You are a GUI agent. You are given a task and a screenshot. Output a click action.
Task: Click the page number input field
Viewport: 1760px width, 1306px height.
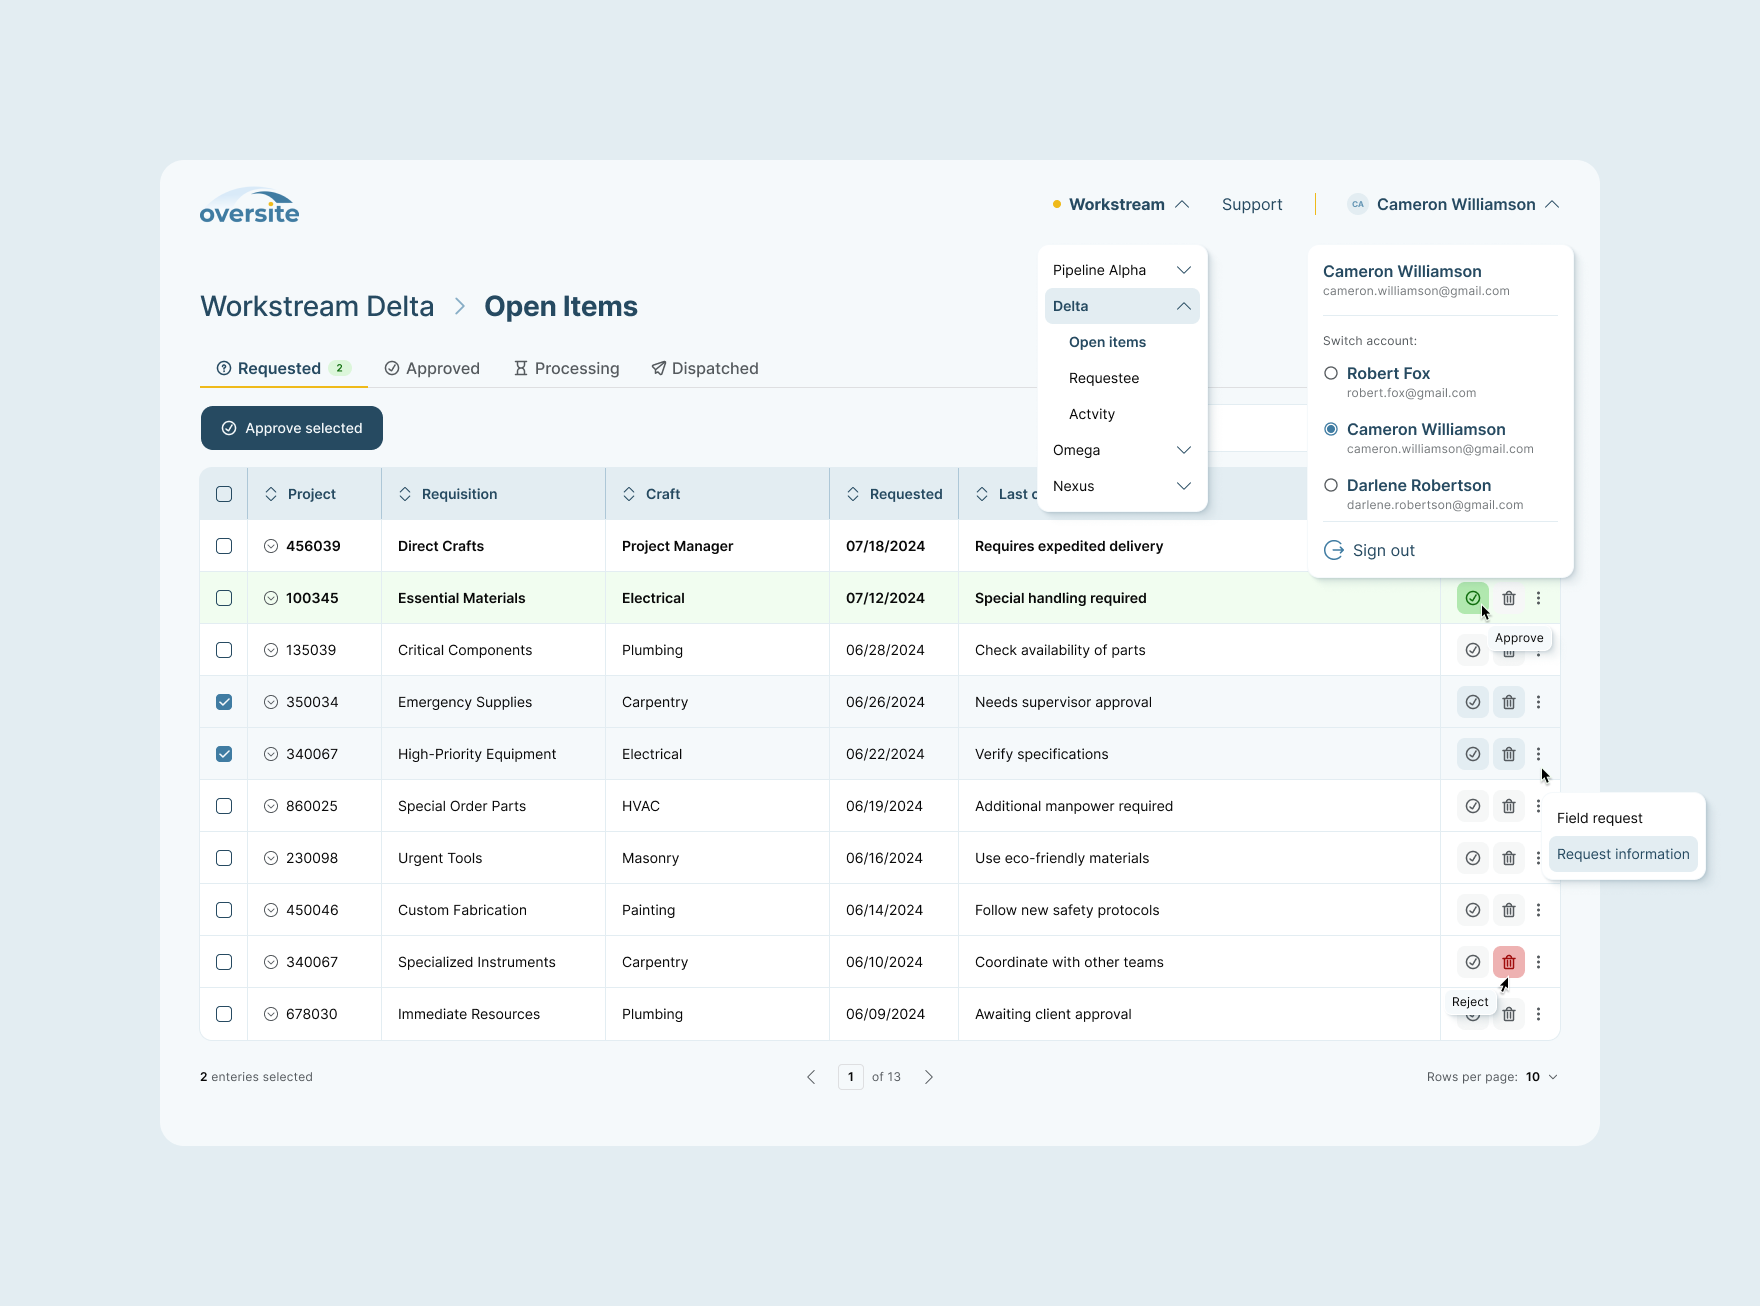click(x=850, y=1077)
